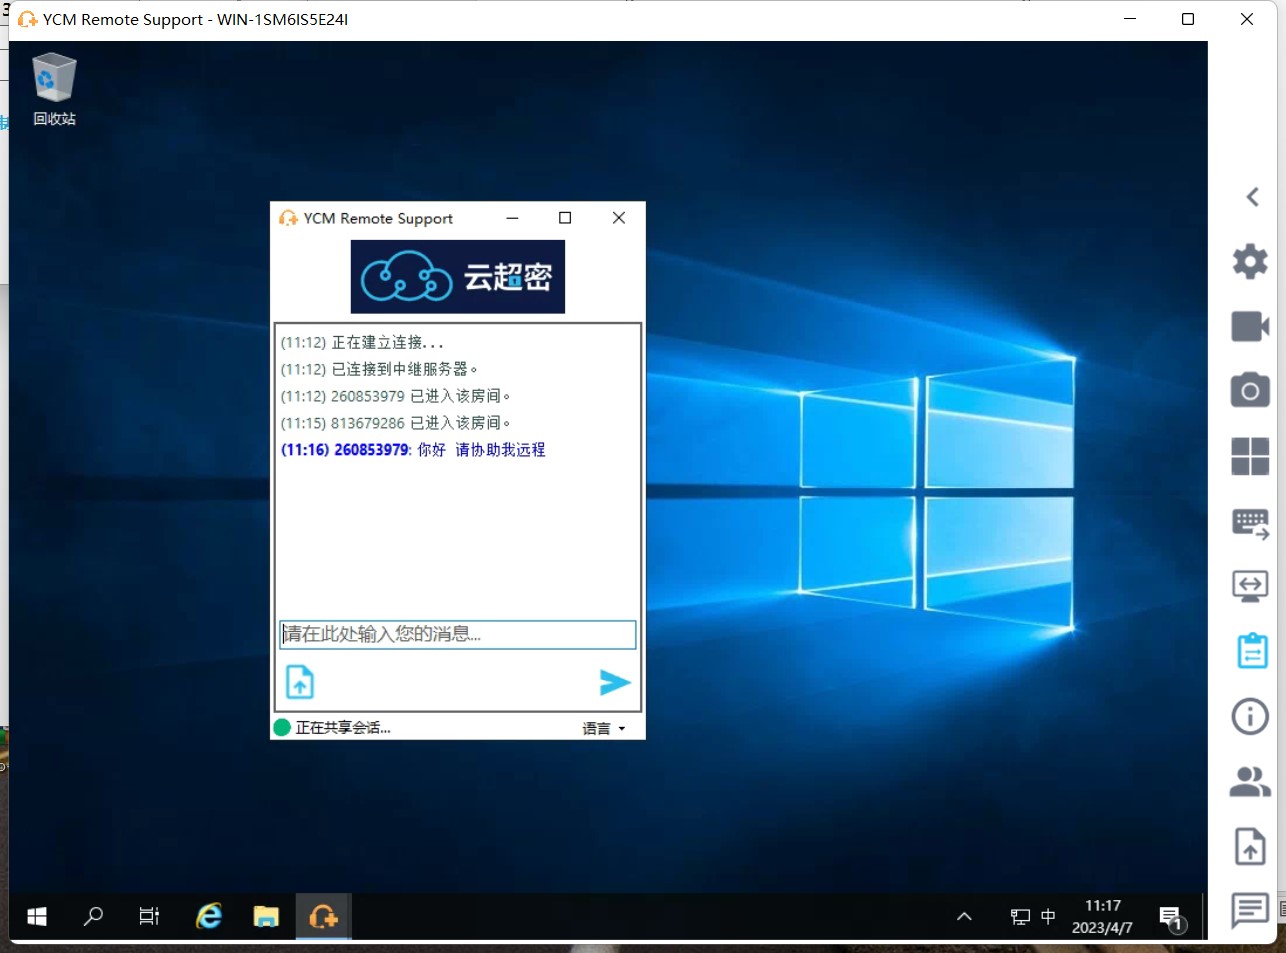Collapse the right sidebar with the chevron arrow
This screenshot has width=1286, height=953.
[1252, 197]
